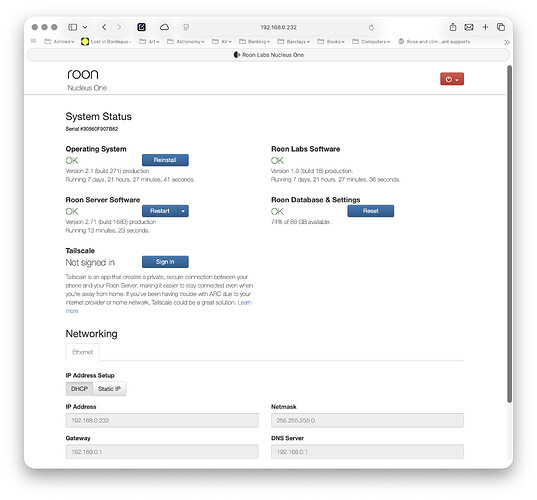Screen dimensions: 537x500
Task: Select DHCP address setup option
Action: click(79, 389)
